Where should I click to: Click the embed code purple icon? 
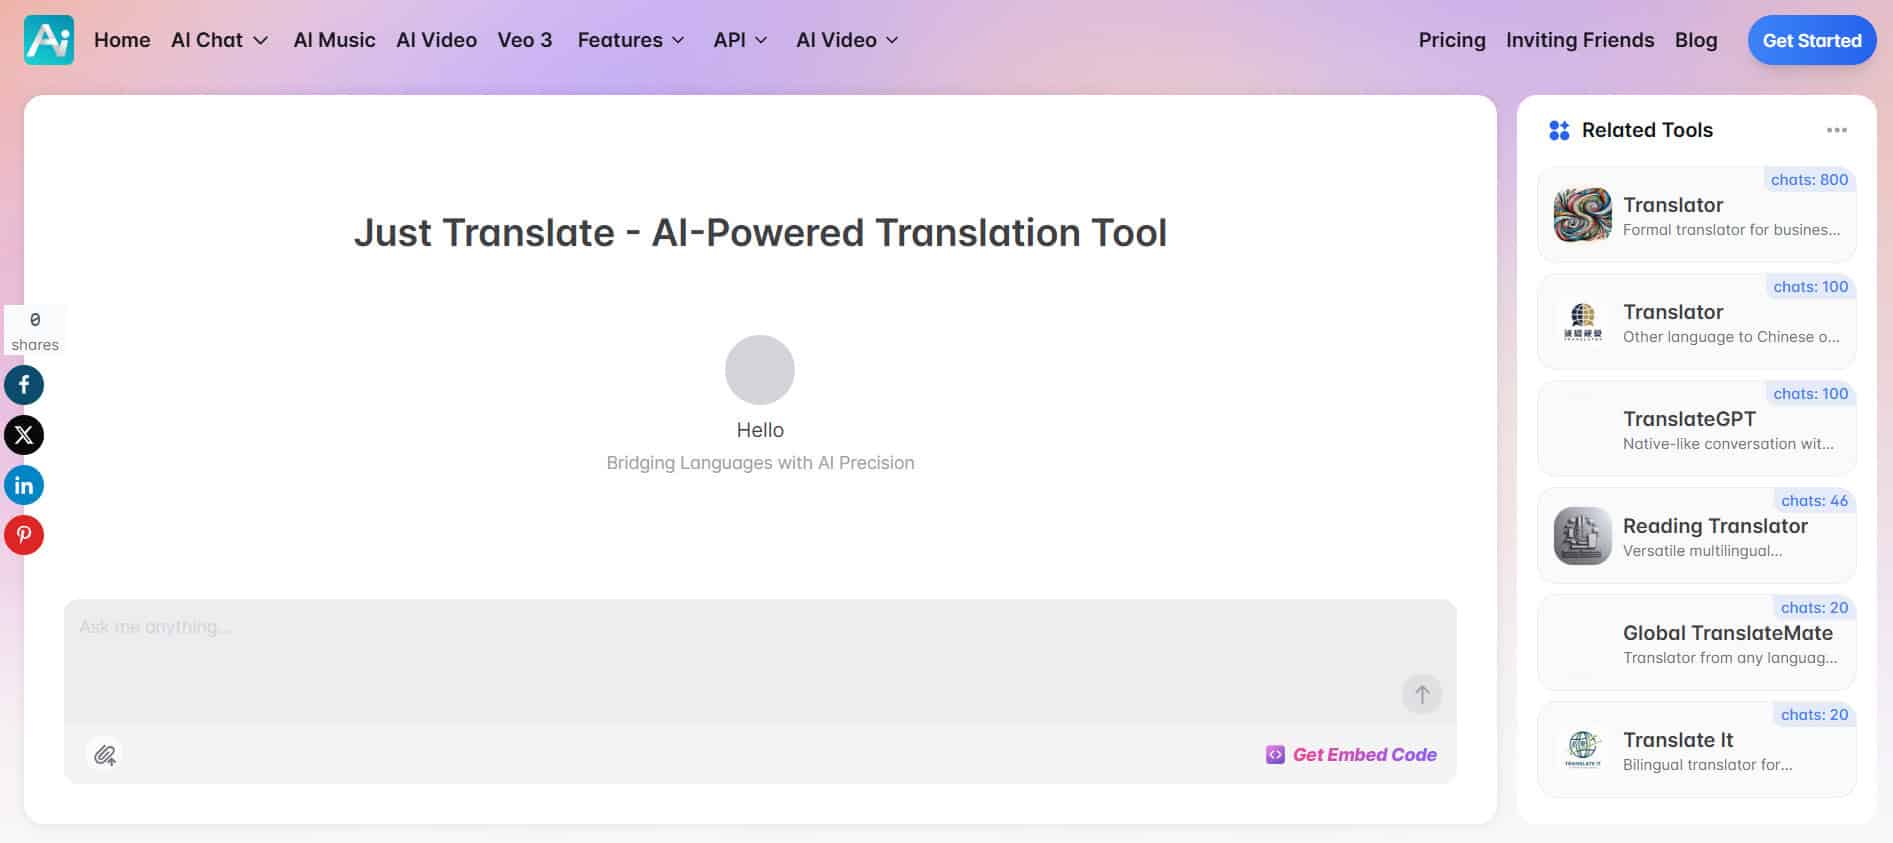pos(1275,755)
